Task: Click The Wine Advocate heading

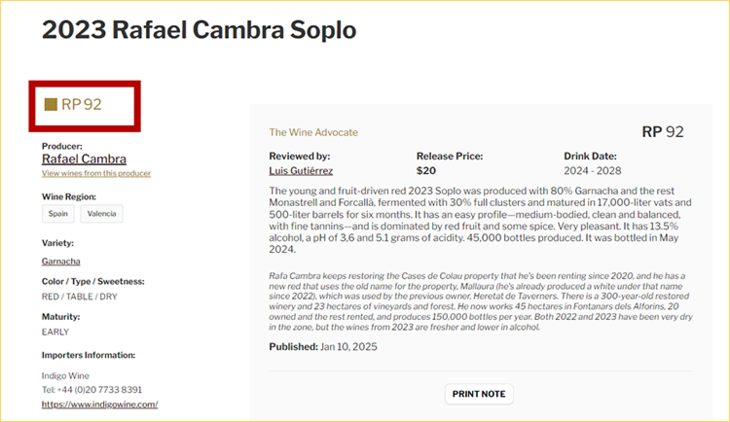Action: 313,132
